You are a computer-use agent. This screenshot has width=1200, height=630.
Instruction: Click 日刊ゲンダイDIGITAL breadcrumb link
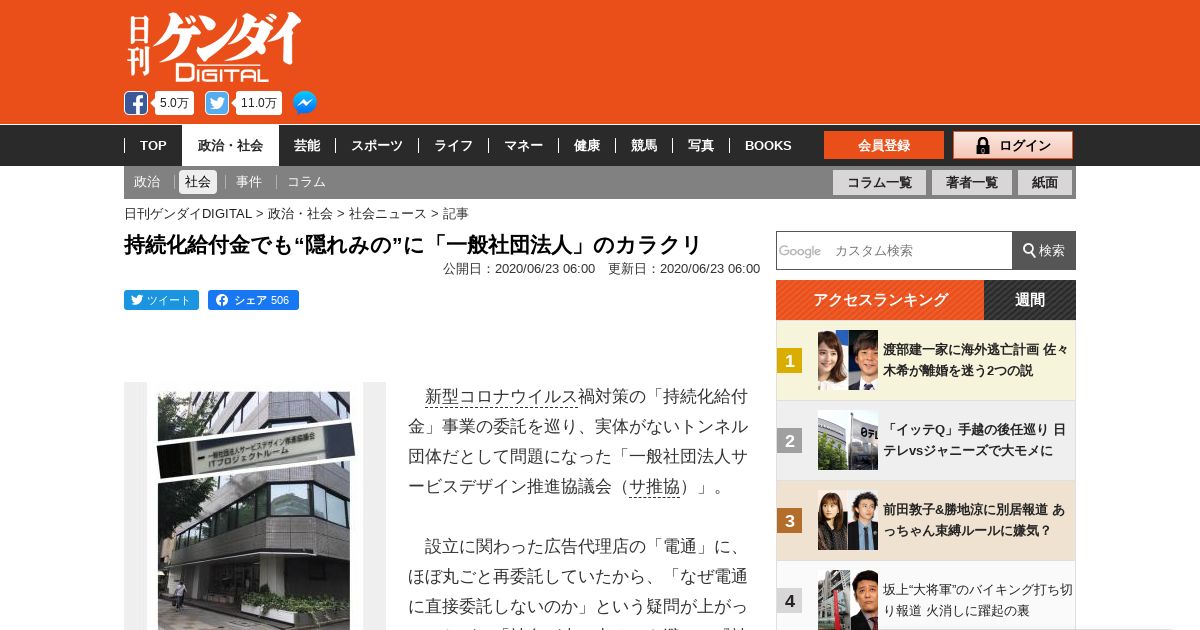(x=188, y=213)
